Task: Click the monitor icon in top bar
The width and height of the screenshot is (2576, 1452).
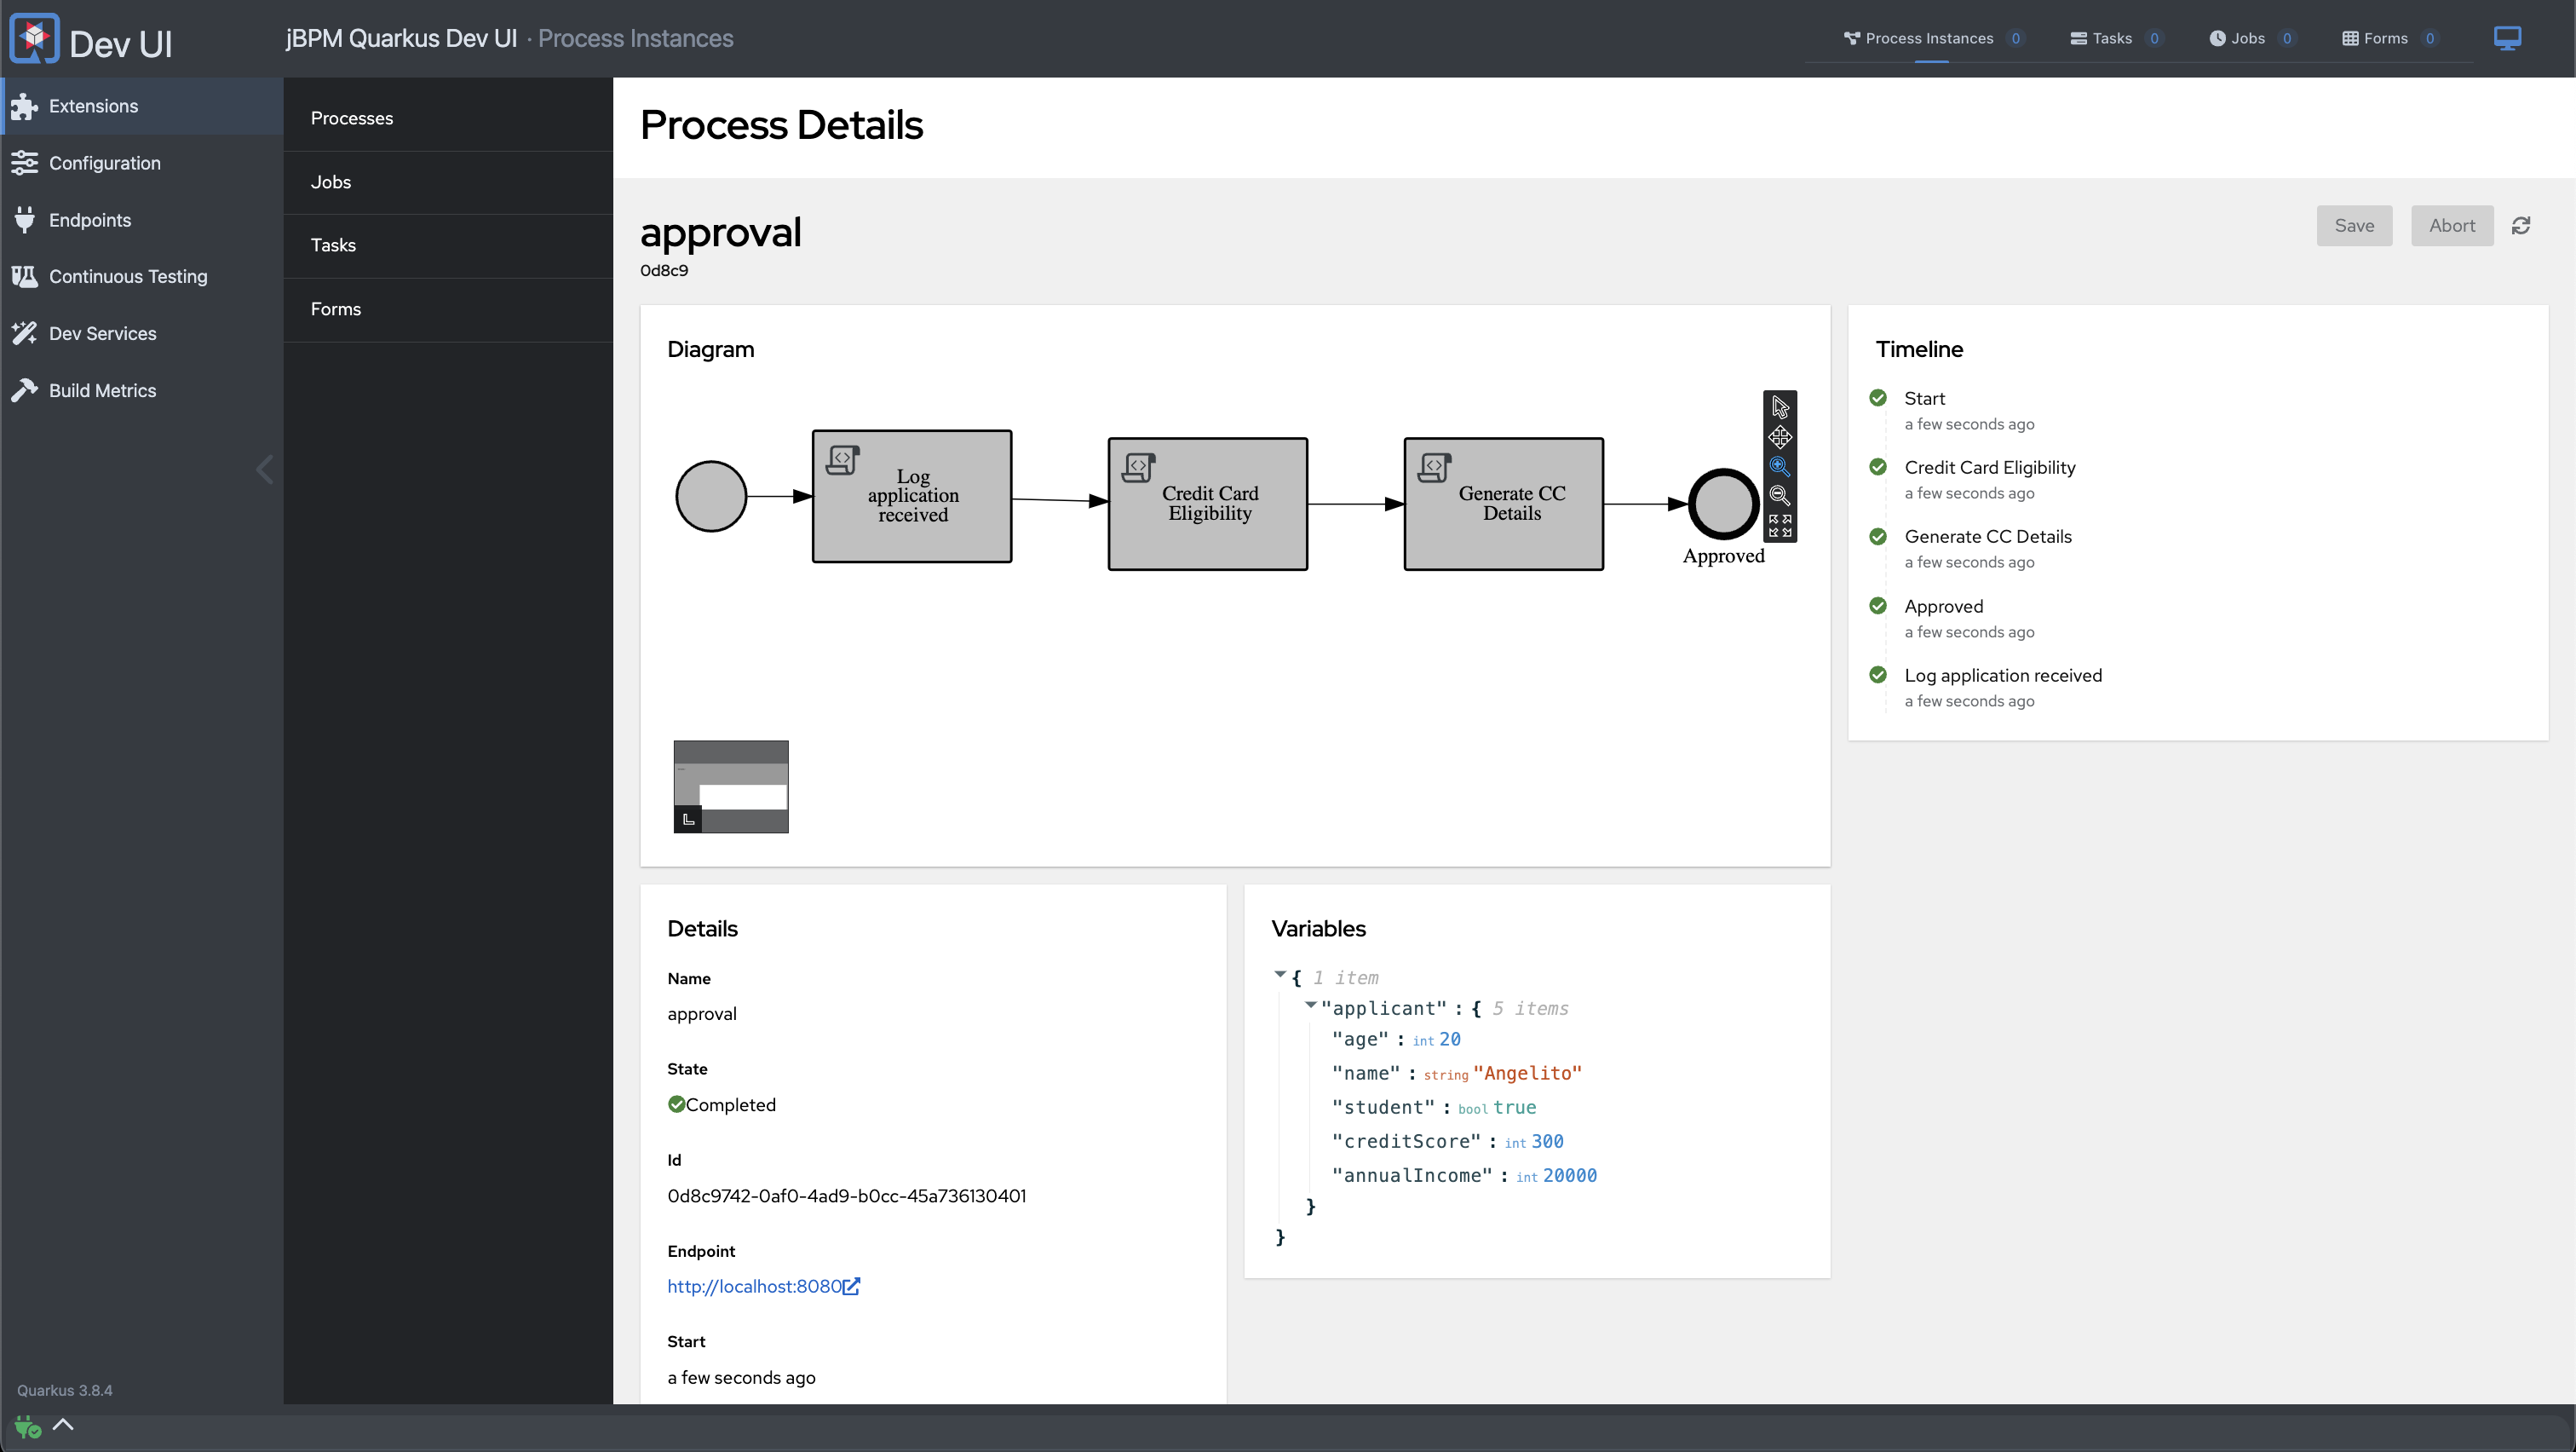Action: pos(2507,38)
